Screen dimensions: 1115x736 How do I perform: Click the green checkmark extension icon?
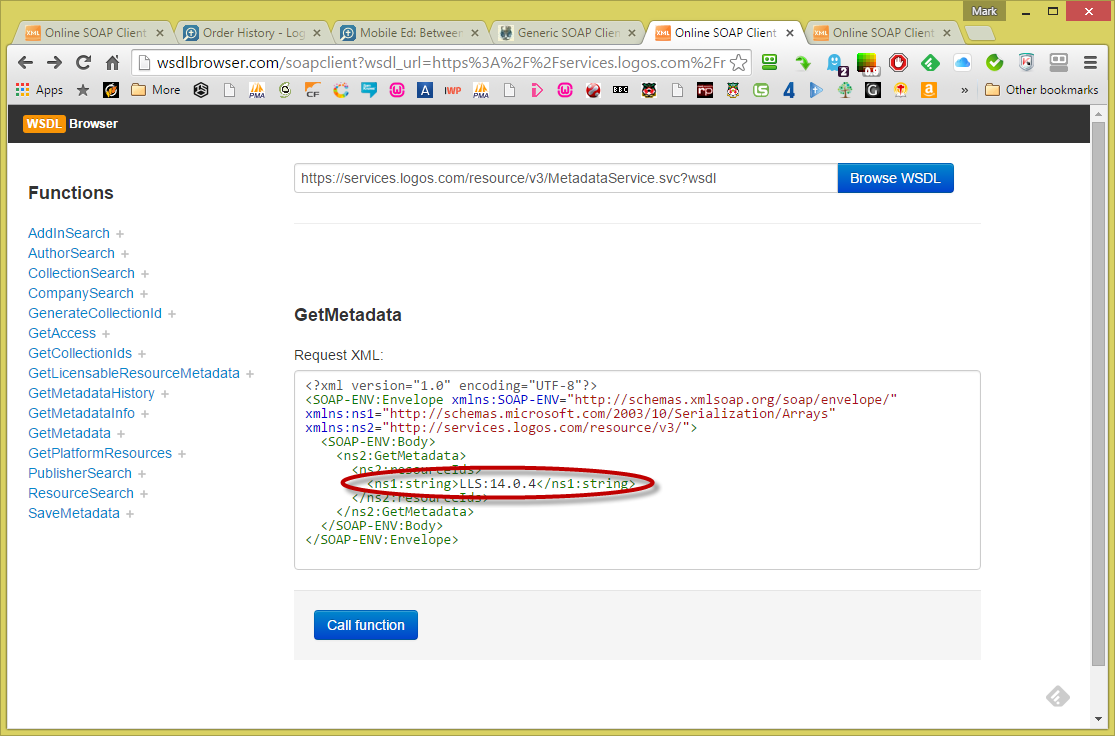994,63
